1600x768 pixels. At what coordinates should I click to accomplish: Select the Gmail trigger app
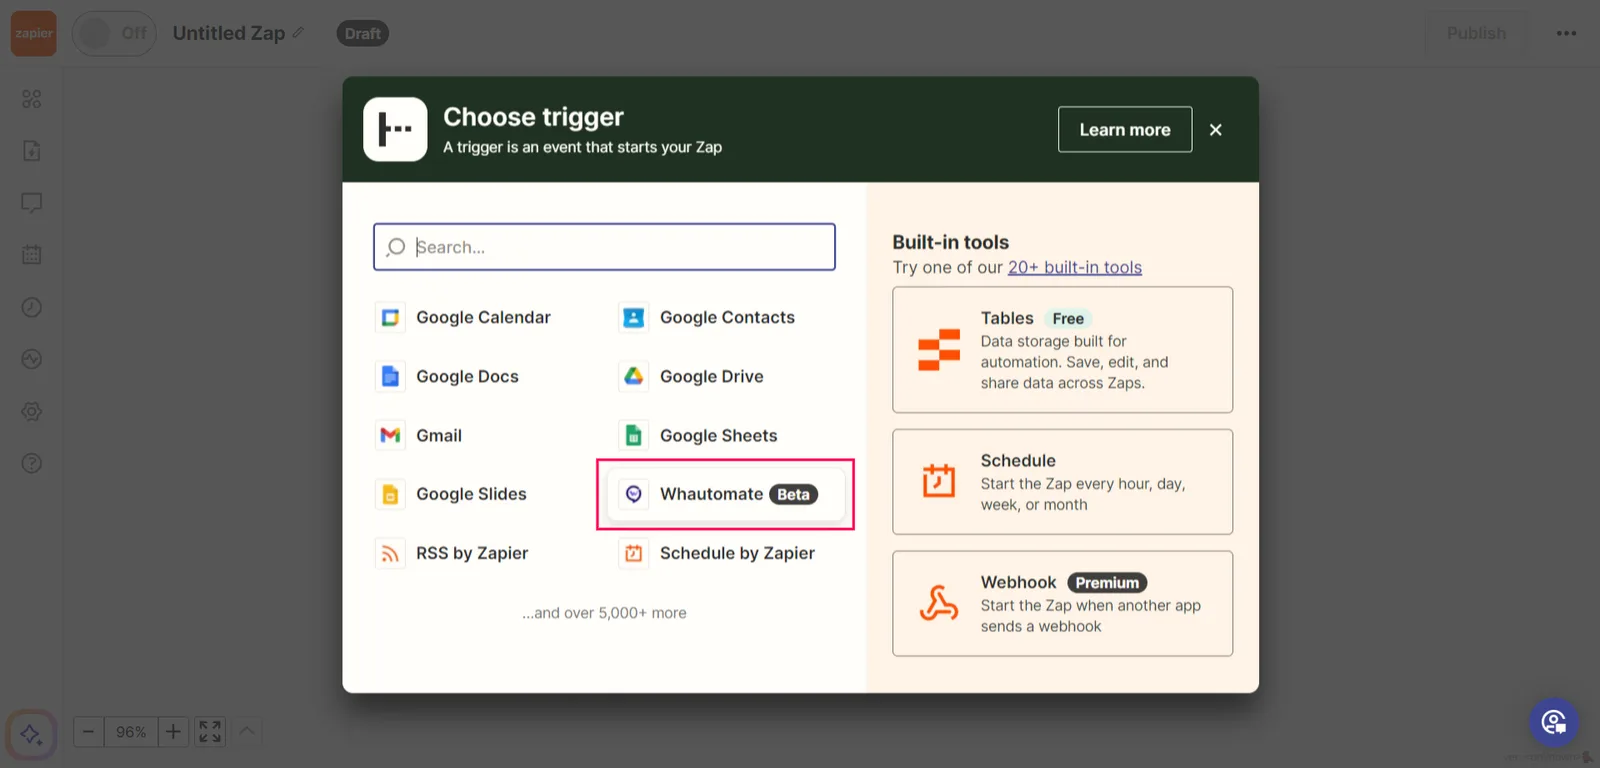click(419, 435)
